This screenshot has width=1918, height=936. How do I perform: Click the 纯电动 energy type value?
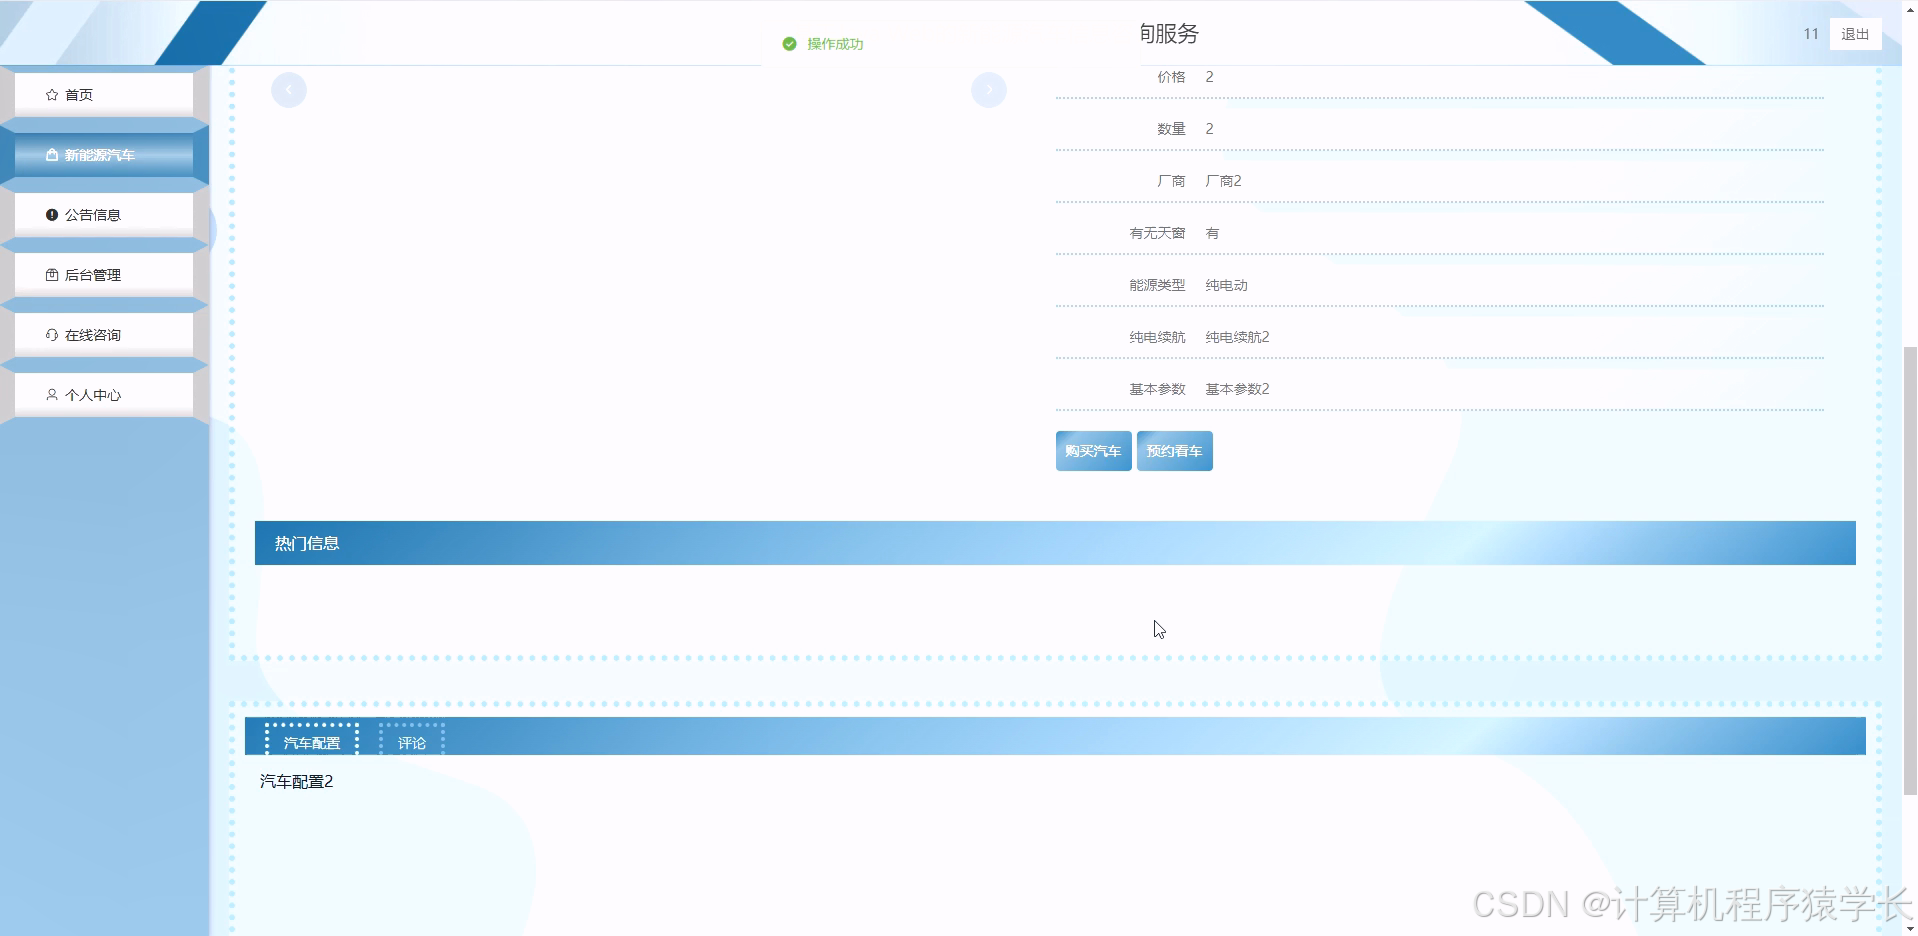coord(1226,285)
